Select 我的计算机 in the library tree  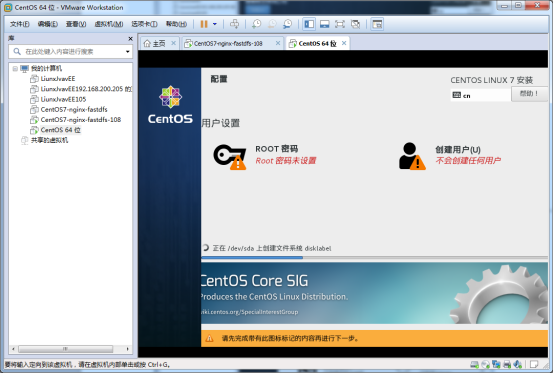(x=46, y=68)
